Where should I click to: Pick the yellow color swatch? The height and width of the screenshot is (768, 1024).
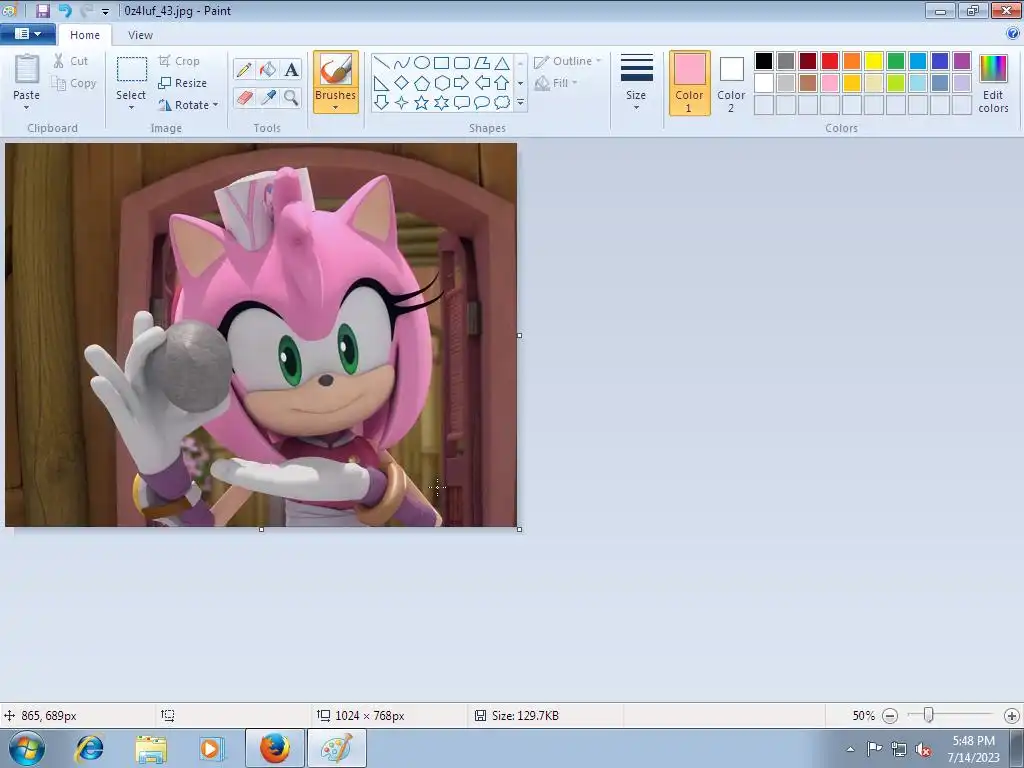[874, 61]
